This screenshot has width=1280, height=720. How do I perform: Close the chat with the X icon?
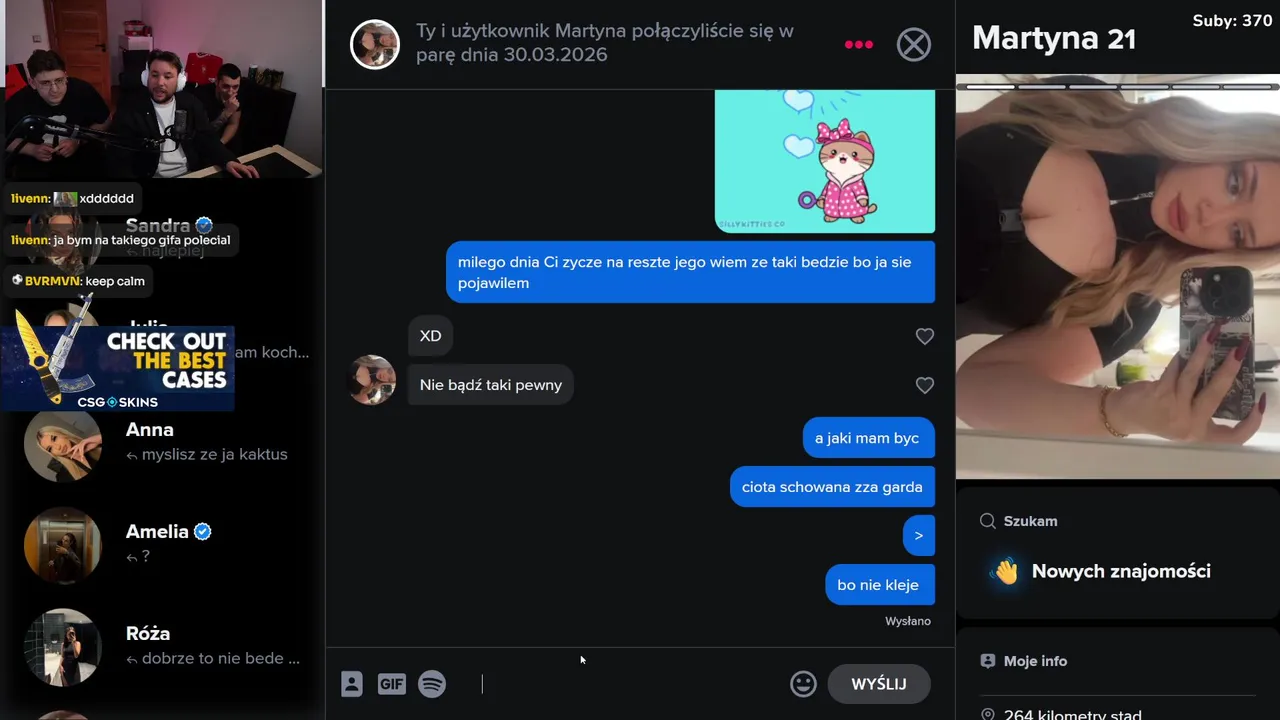pos(913,44)
